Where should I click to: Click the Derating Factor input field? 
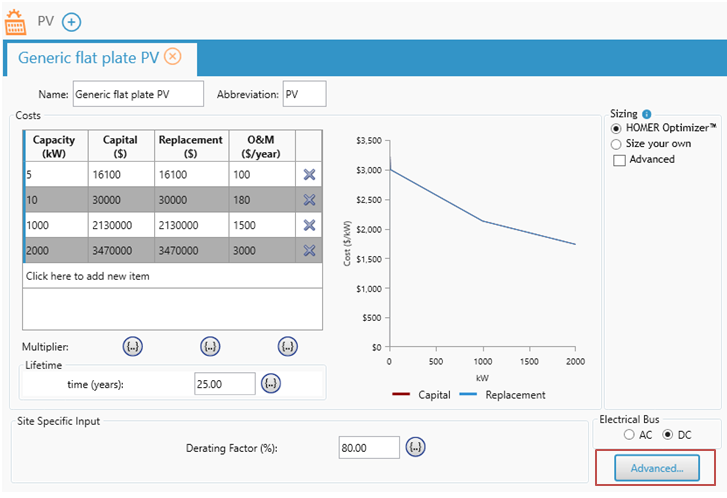(x=369, y=448)
